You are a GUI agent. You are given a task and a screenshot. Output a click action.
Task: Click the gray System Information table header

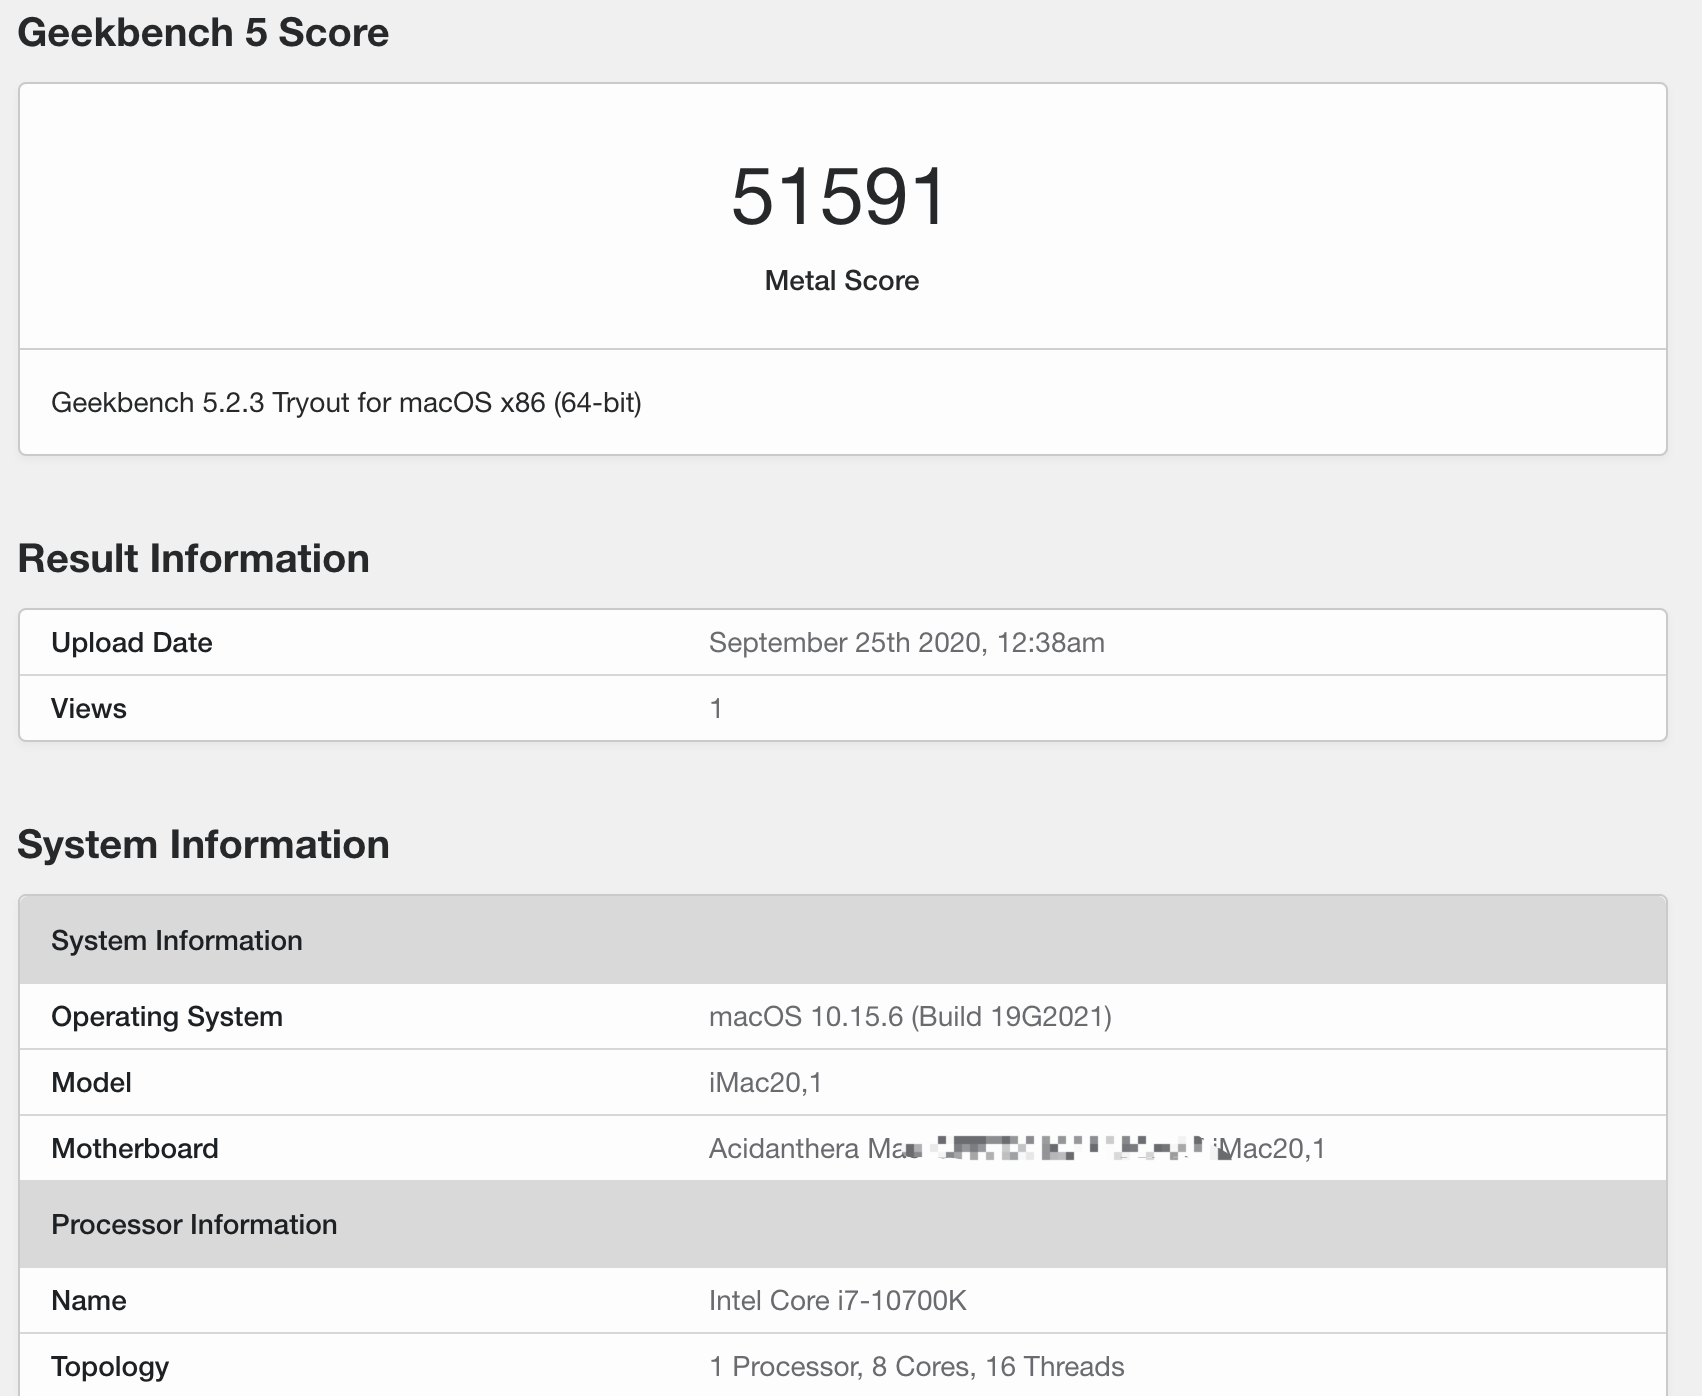coord(843,940)
